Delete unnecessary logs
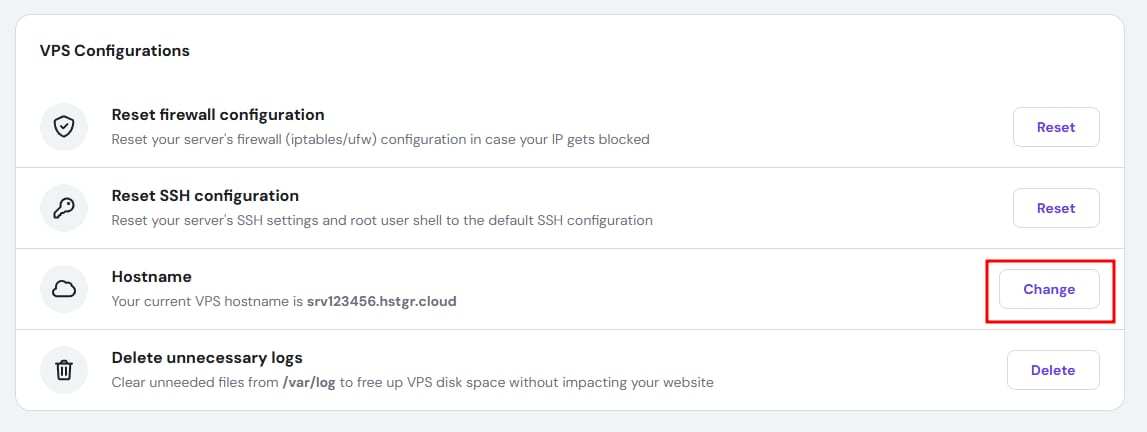 click(x=1053, y=370)
